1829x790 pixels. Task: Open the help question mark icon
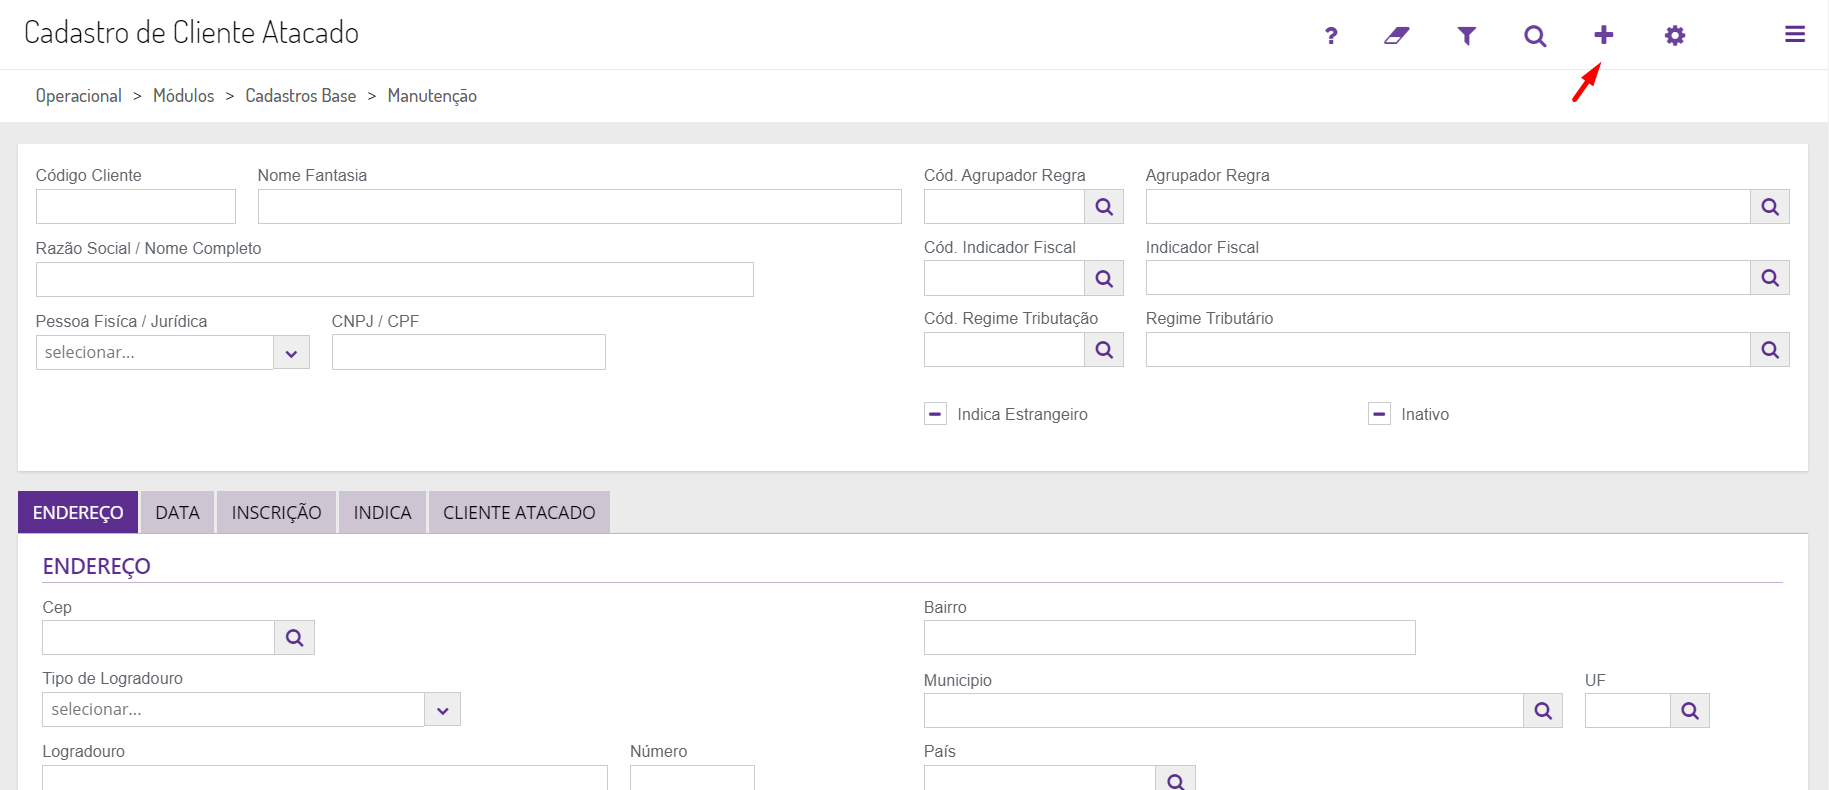coord(1331,36)
